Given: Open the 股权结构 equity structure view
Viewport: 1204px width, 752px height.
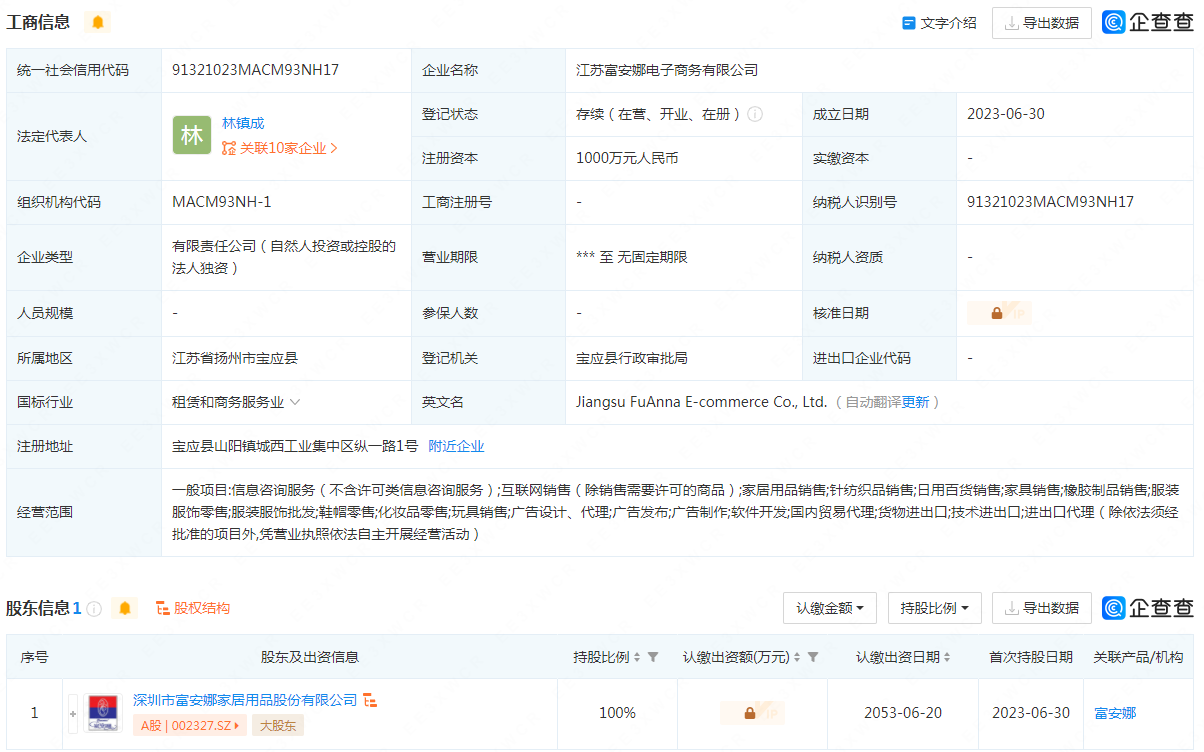Looking at the screenshot, I should coord(193,608).
